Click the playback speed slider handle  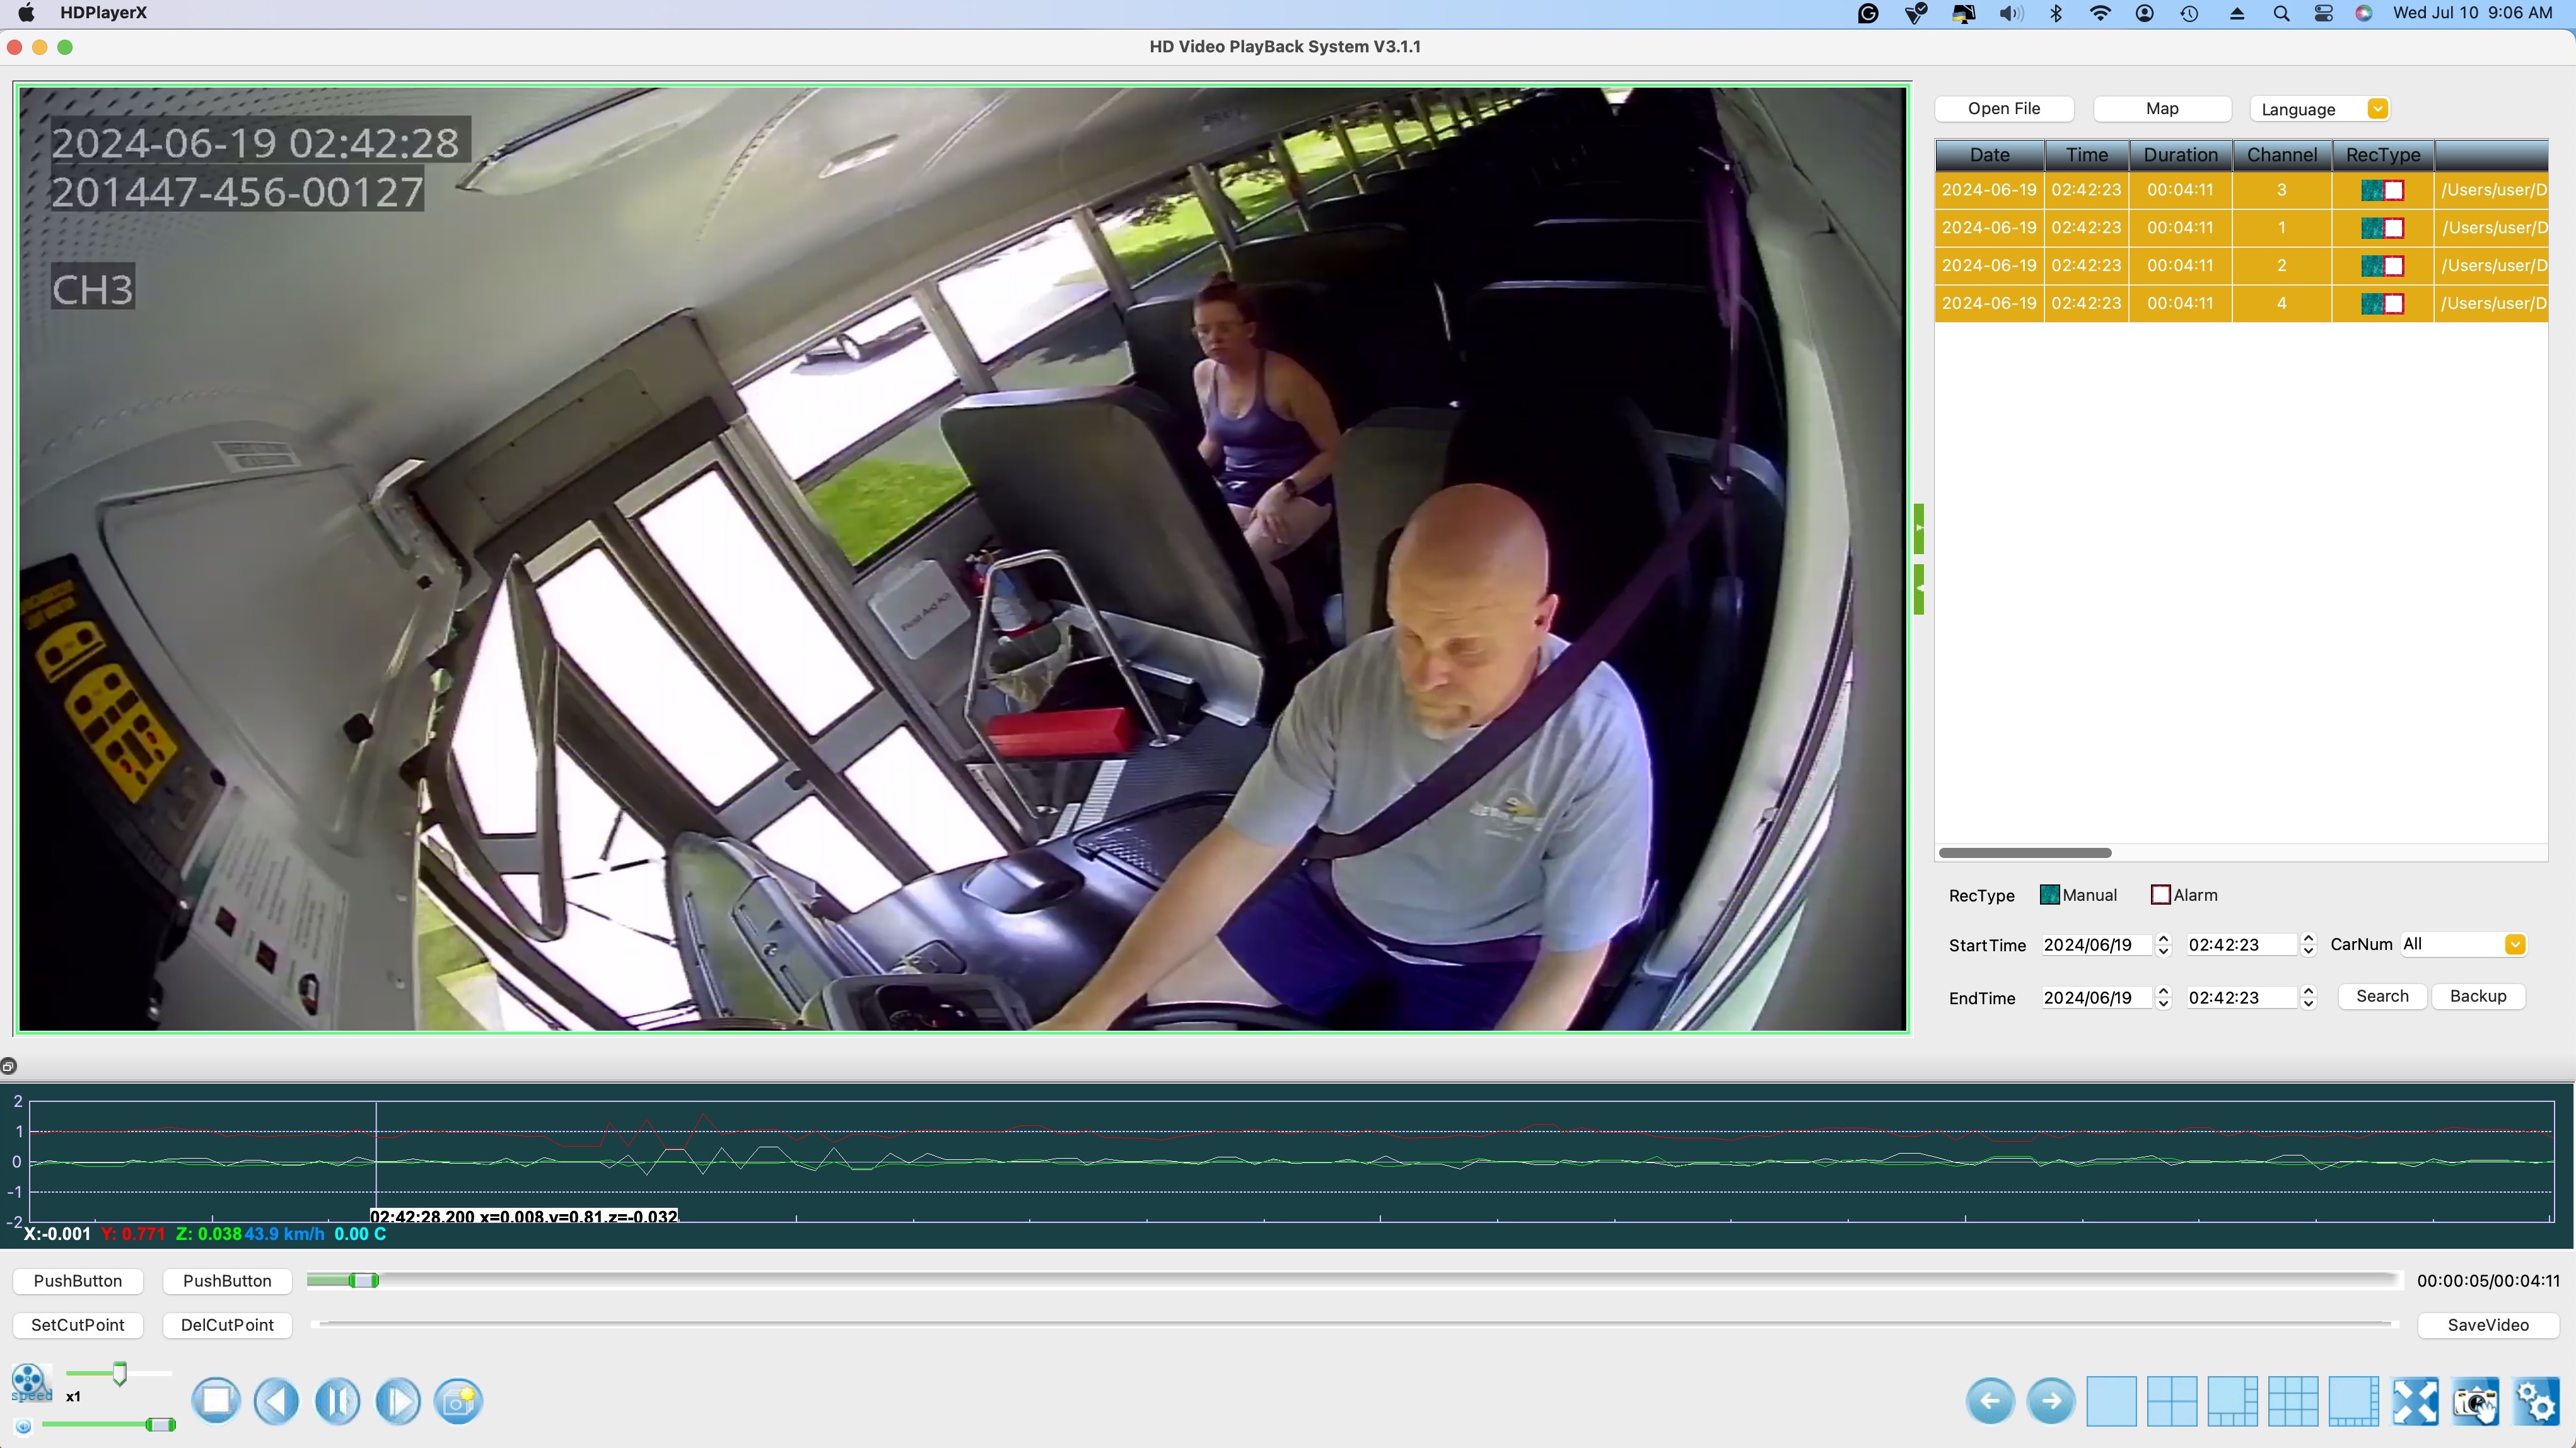(x=120, y=1374)
